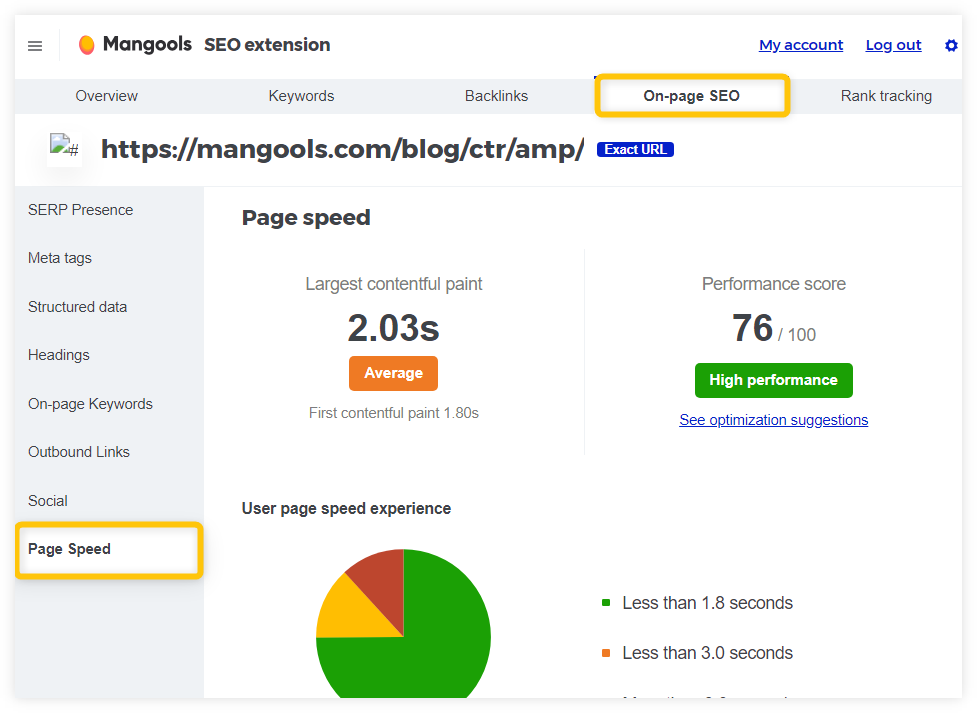The height and width of the screenshot is (713, 977).
Task: Open the My account link
Action: coord(801,45)
